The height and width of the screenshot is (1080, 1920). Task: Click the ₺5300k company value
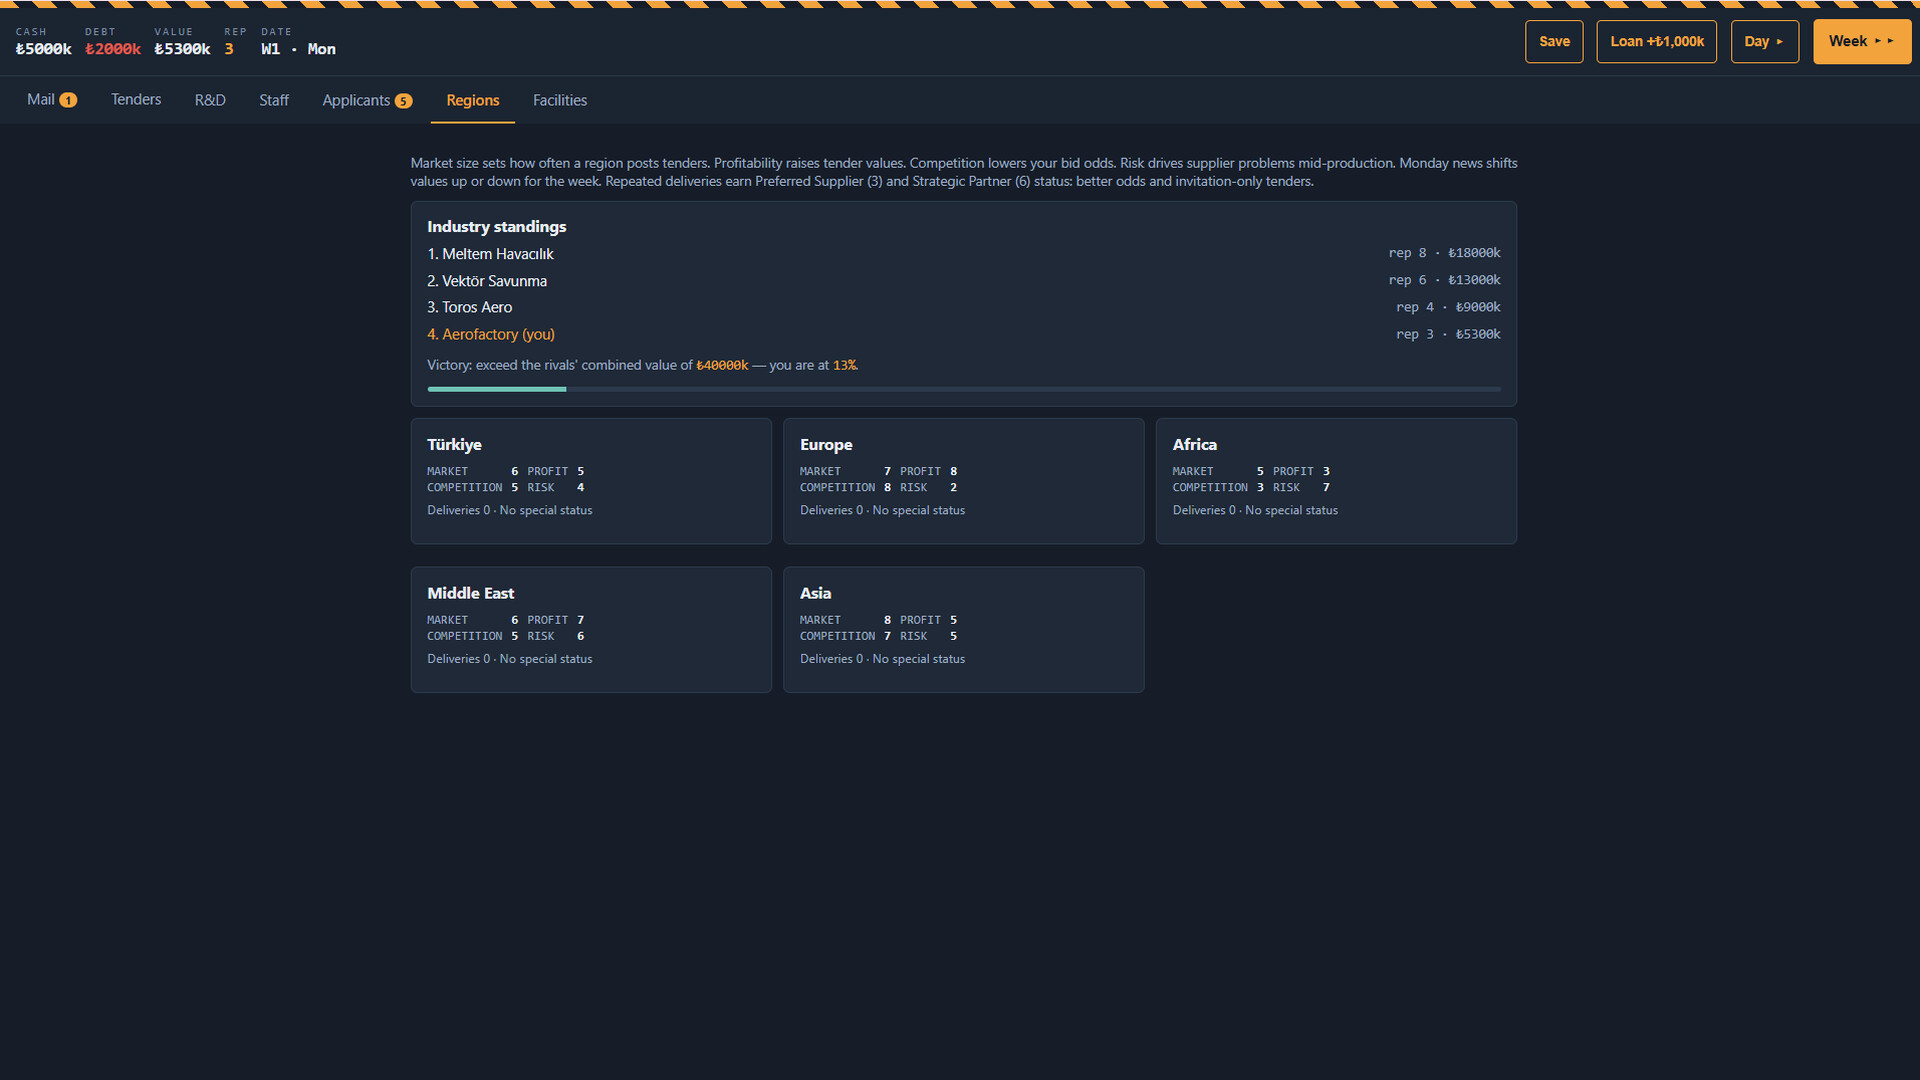click(182, 49)
